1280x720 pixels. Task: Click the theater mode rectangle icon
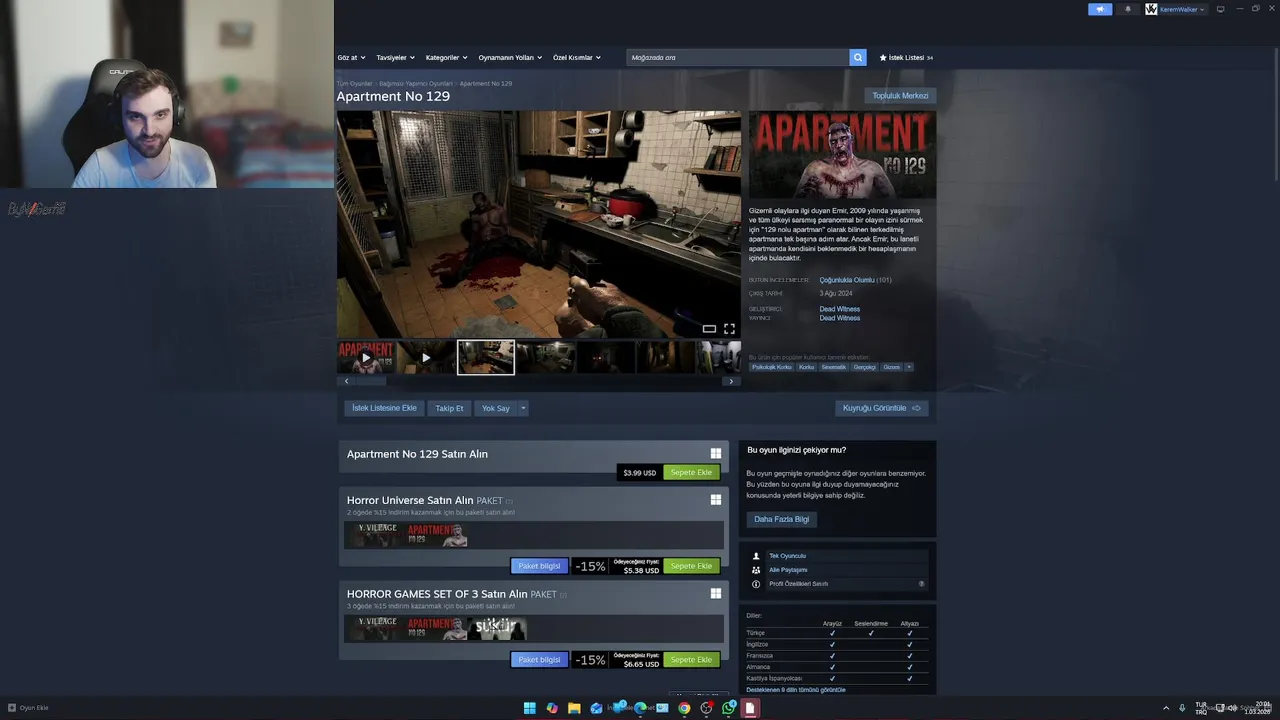click(709, 328)
